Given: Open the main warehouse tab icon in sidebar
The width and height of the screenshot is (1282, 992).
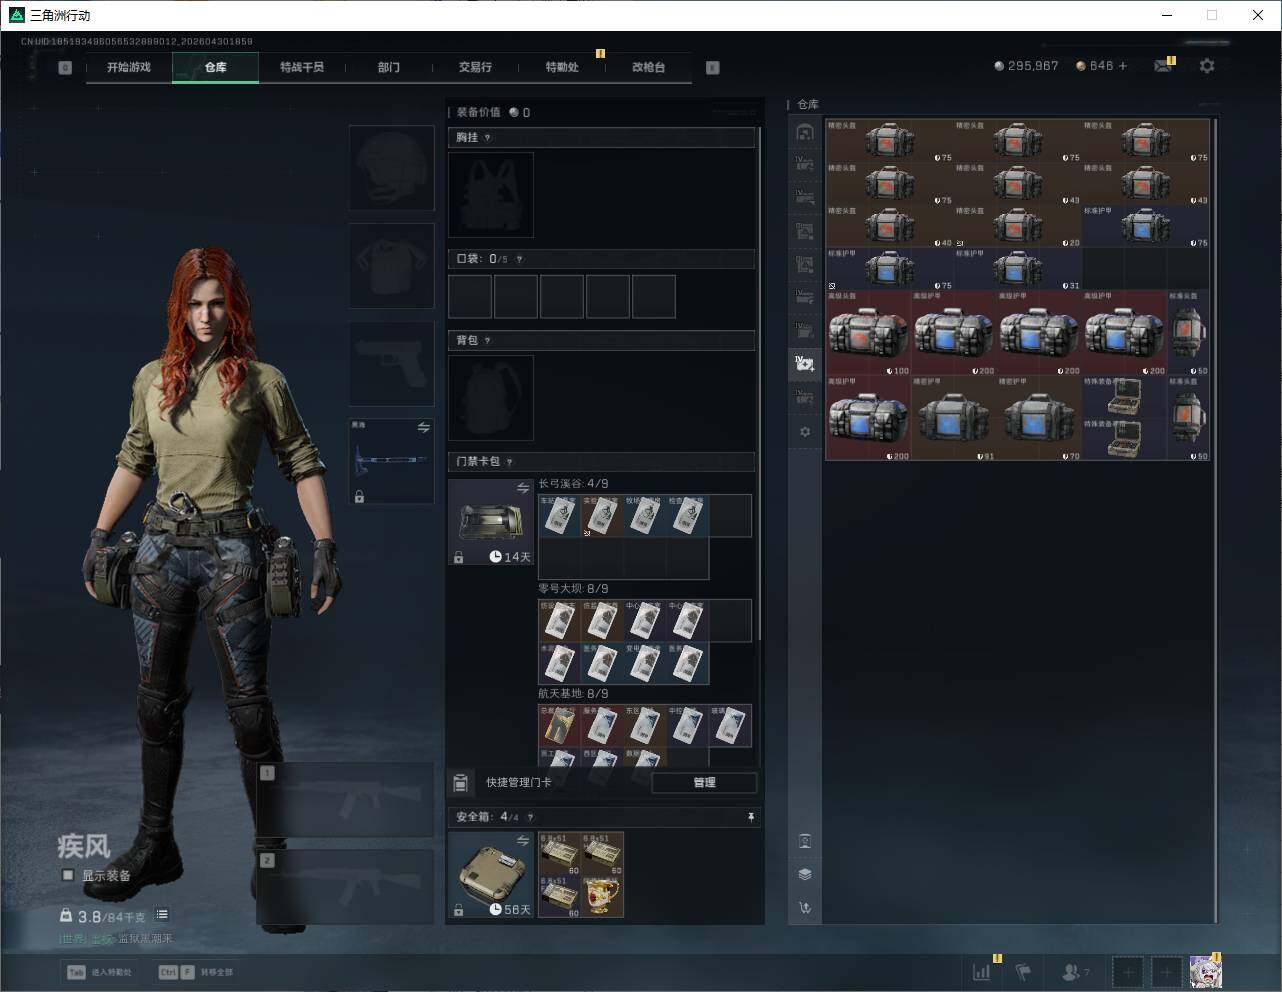Looking at the screenshot, I should 805,132.
